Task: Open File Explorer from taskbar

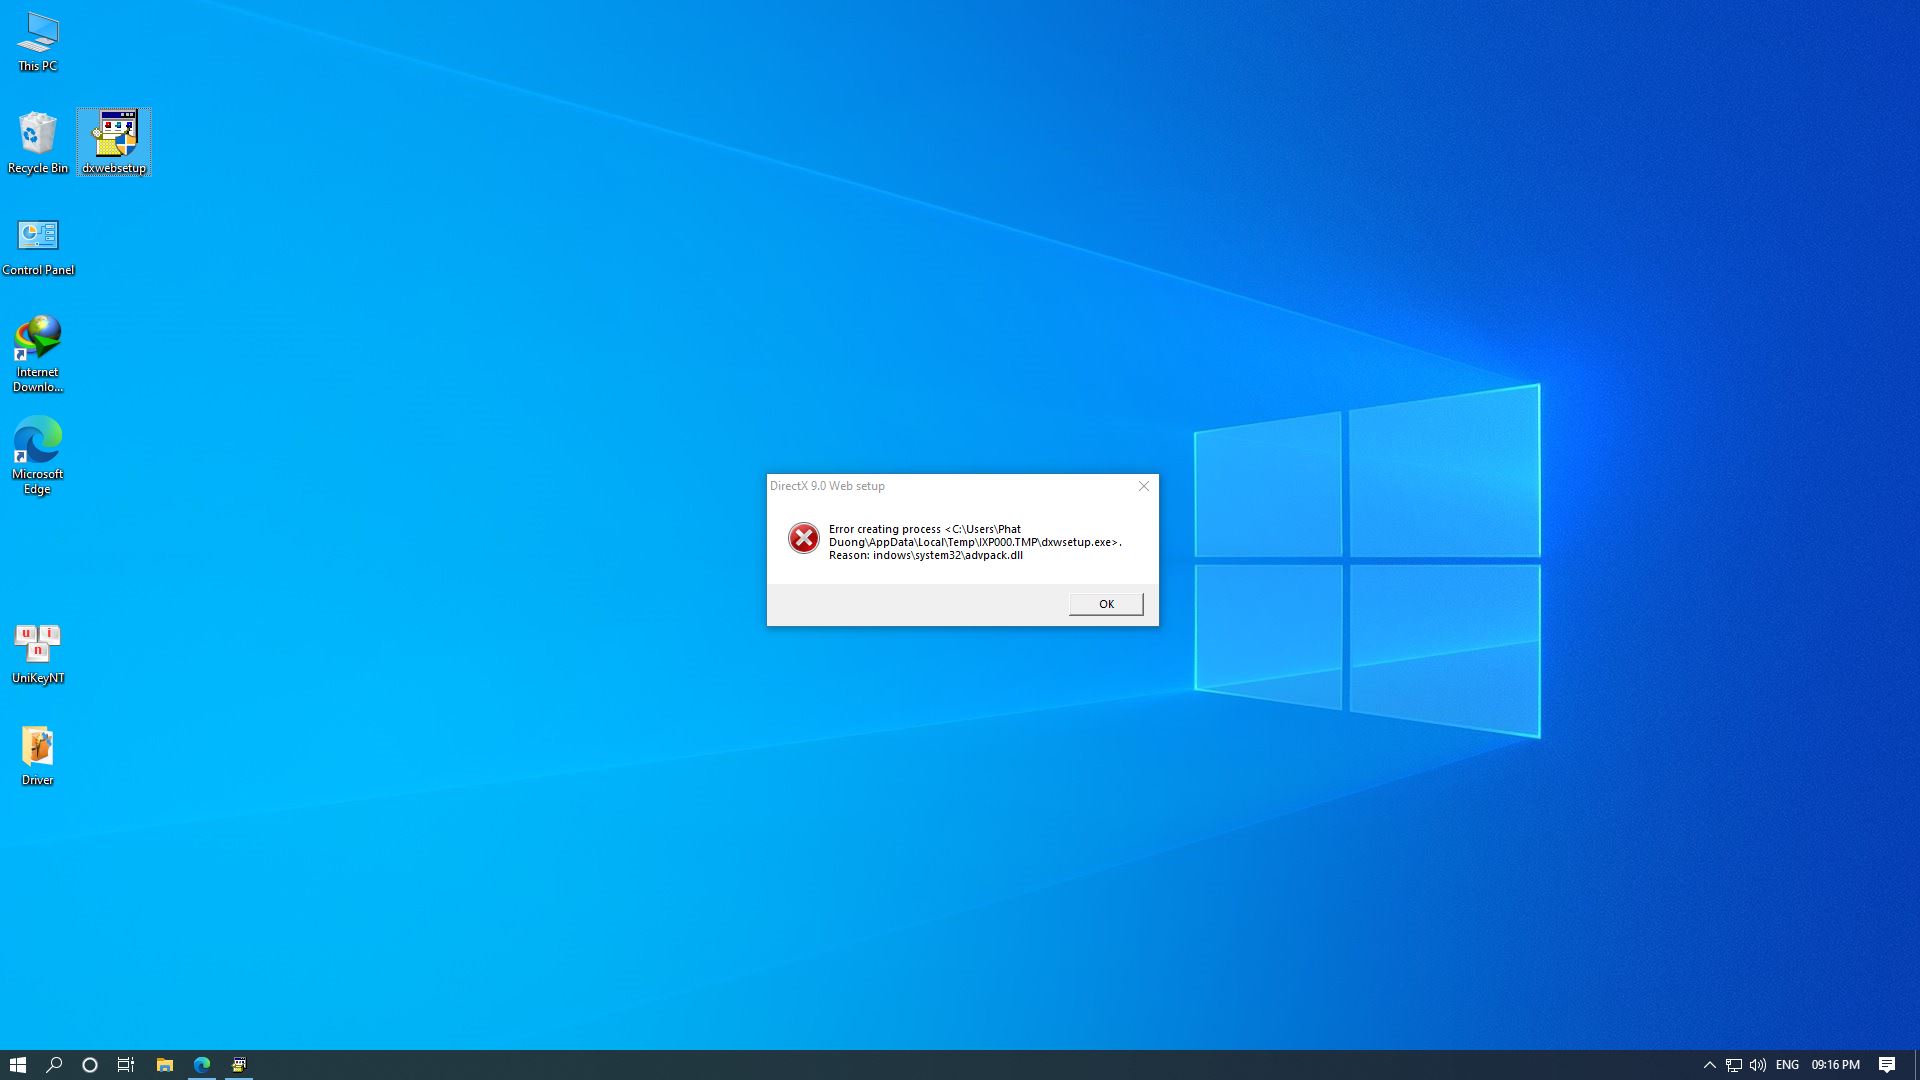Action: (x=165, y=1064)
